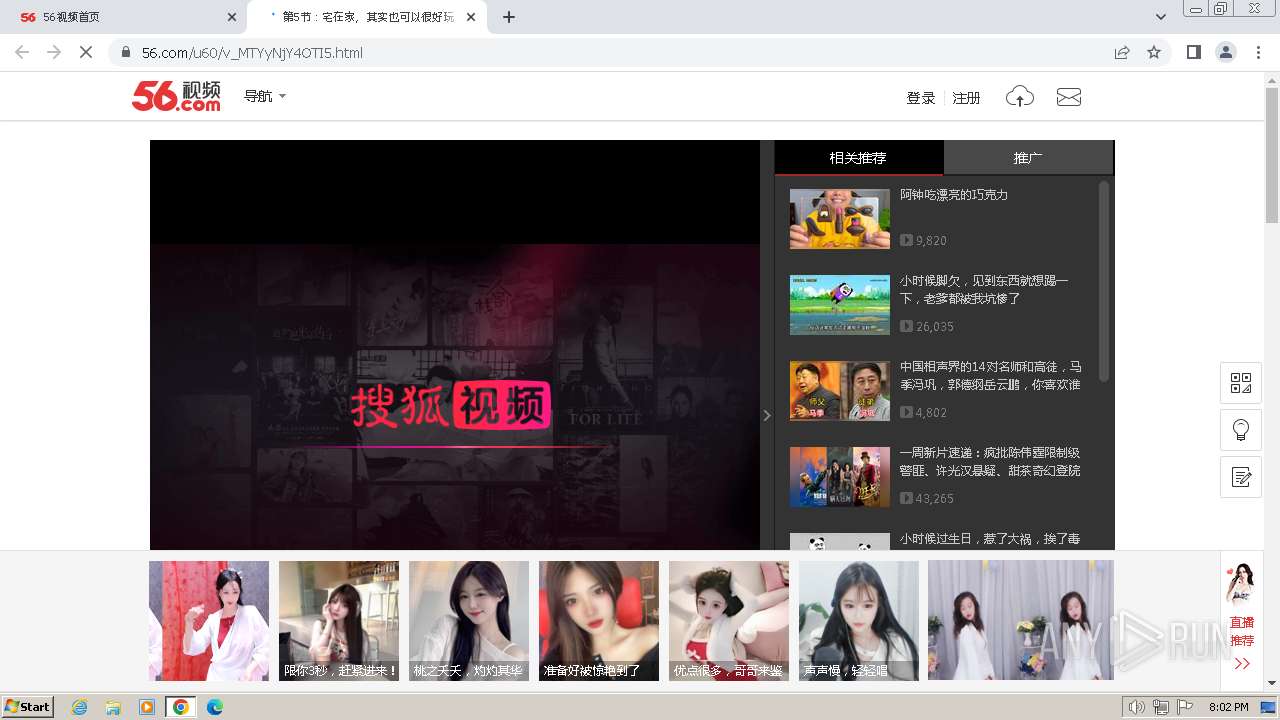
Task: Open 直播推荐 live recommendation panel
Action: pos(1242,631)
